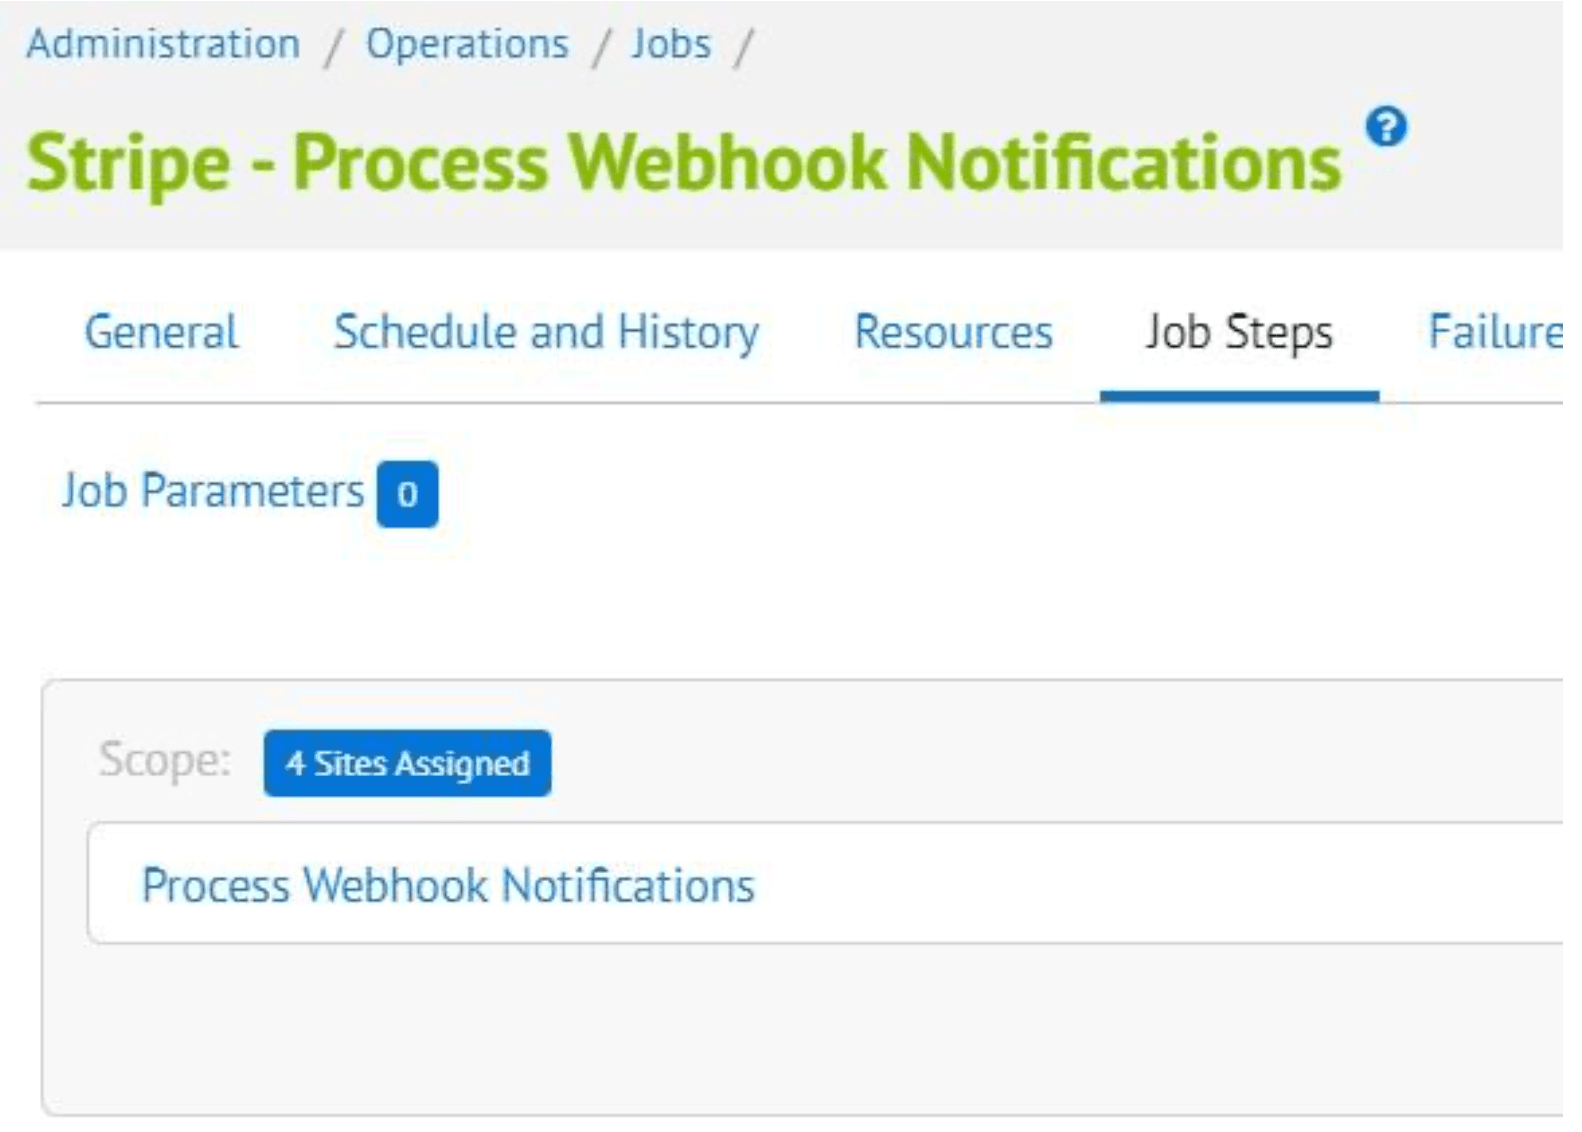Screen dimensions: 1582x1132
Task: Click the blue underline beneath Job Steps
Action: pos(1239,397)
